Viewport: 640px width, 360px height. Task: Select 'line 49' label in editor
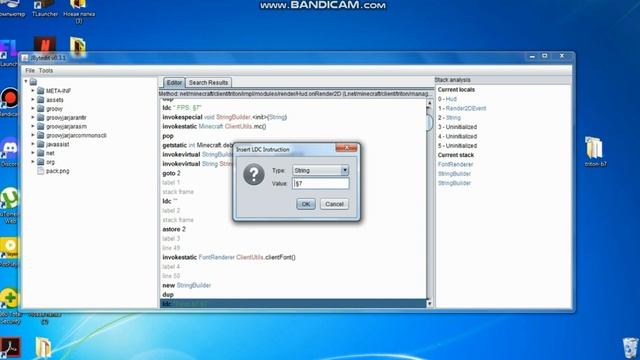(x=171, y=248)
